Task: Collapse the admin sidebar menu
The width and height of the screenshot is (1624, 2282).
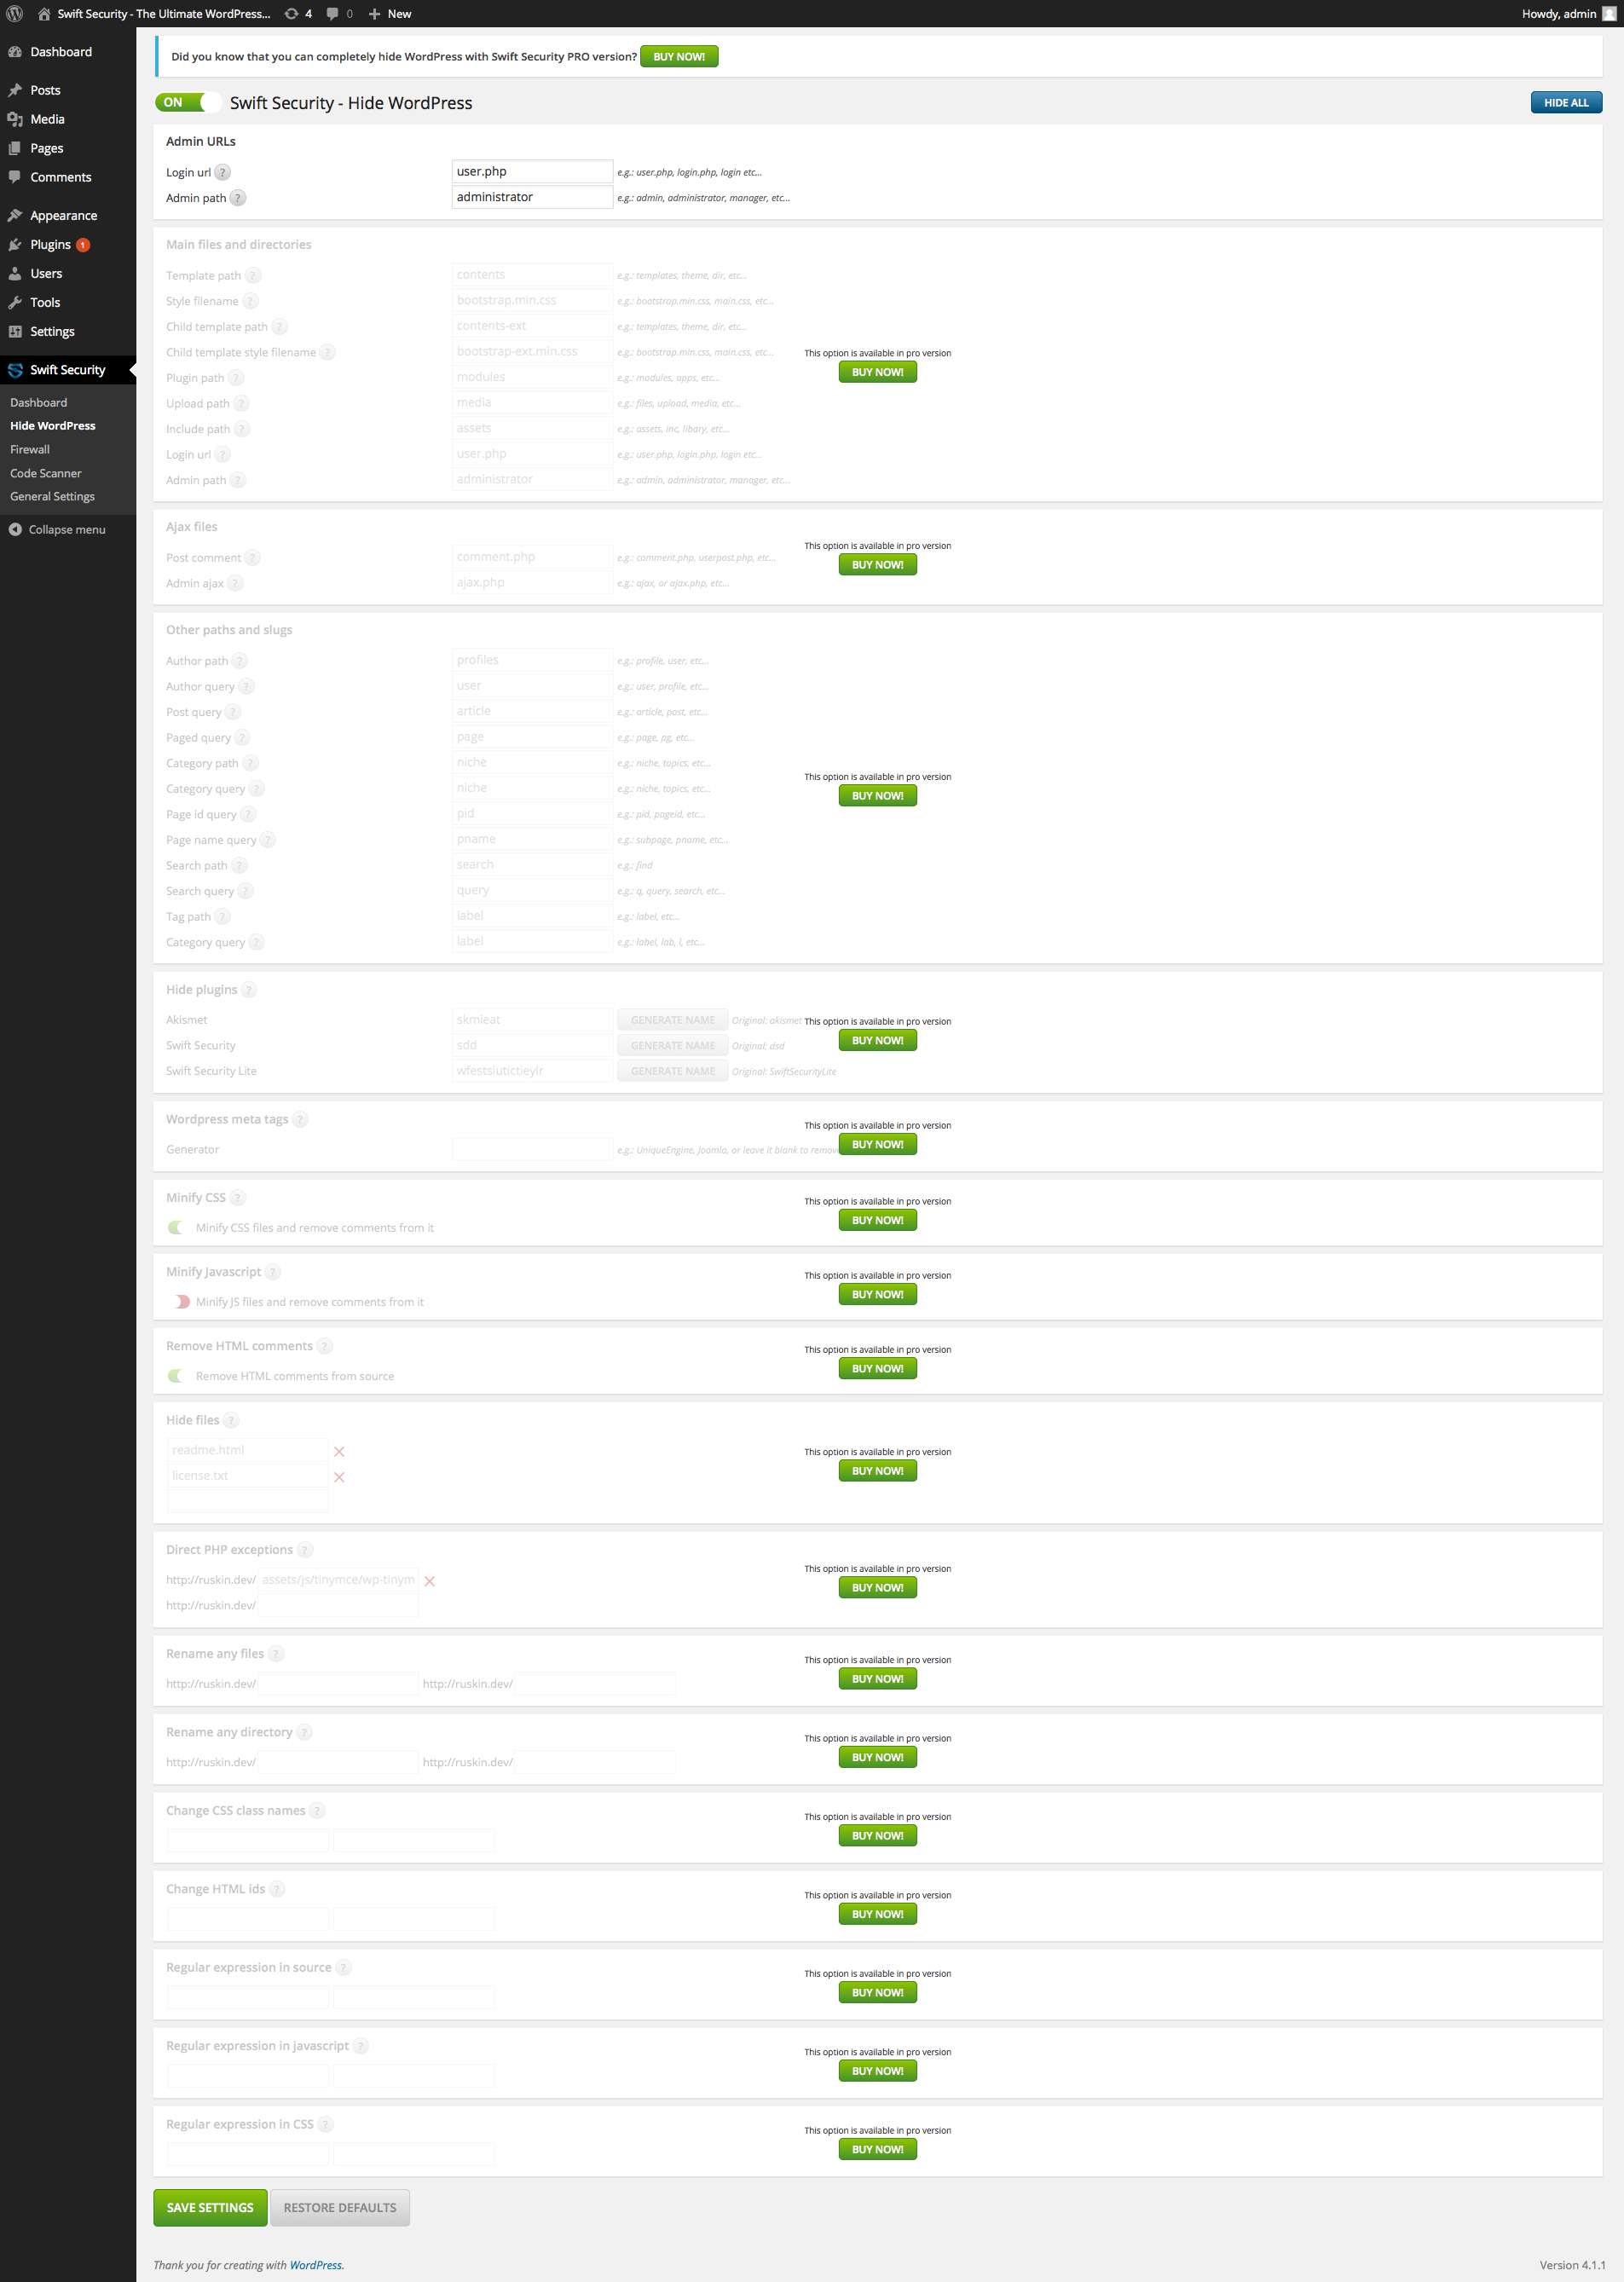Action: pos(57,530)
